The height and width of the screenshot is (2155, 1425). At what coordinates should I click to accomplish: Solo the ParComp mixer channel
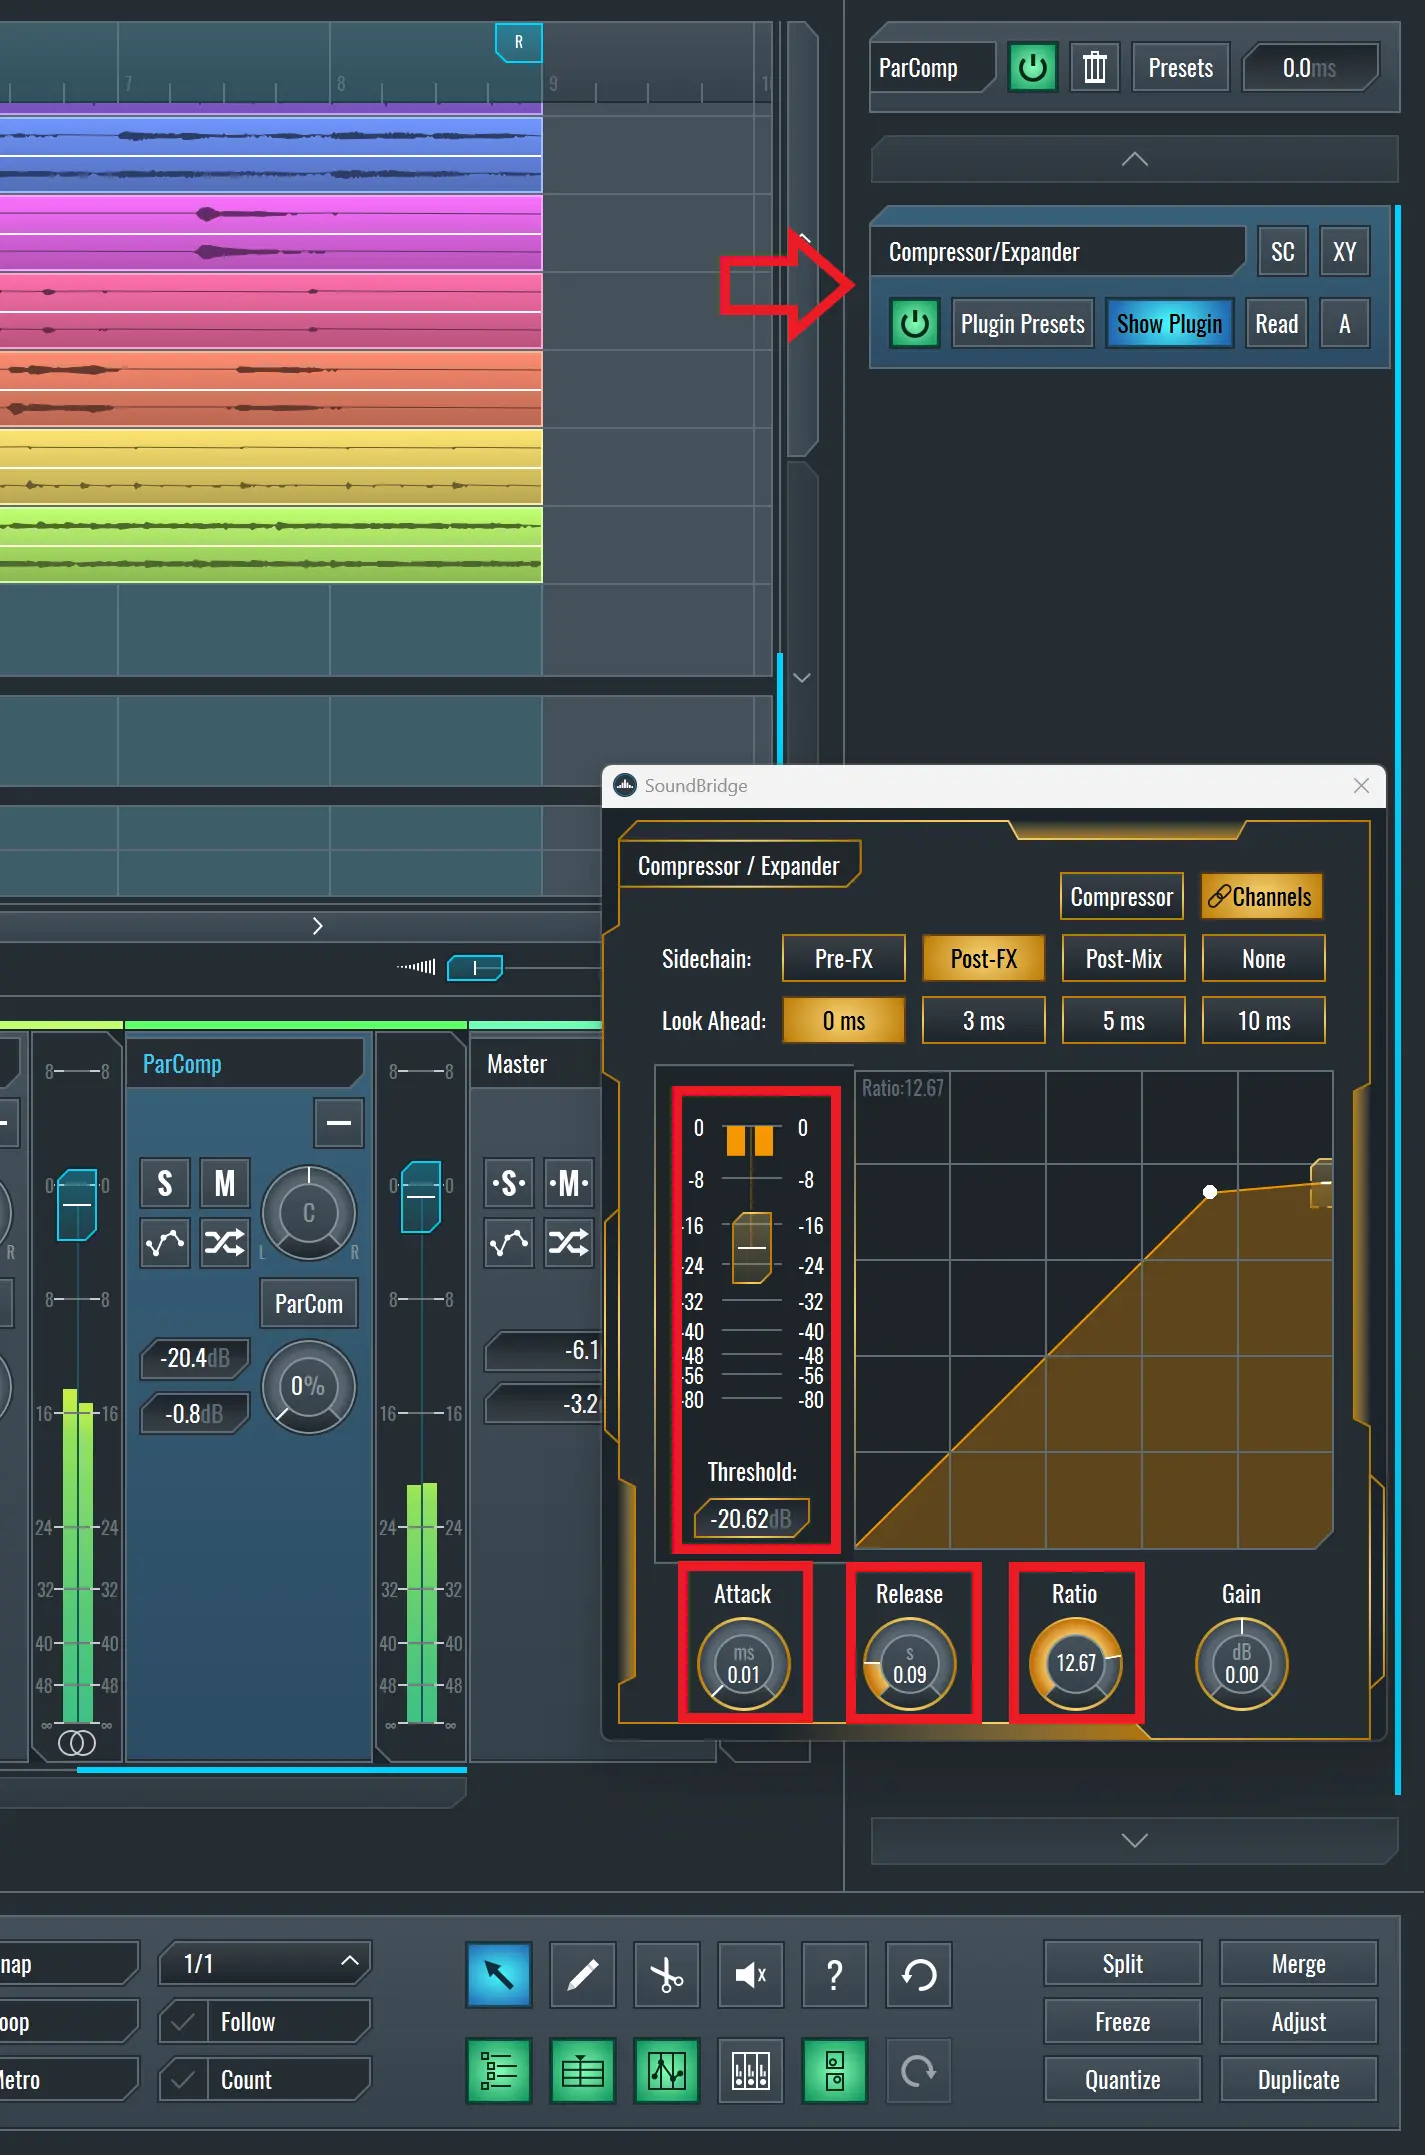click(x=165, y=1184)
